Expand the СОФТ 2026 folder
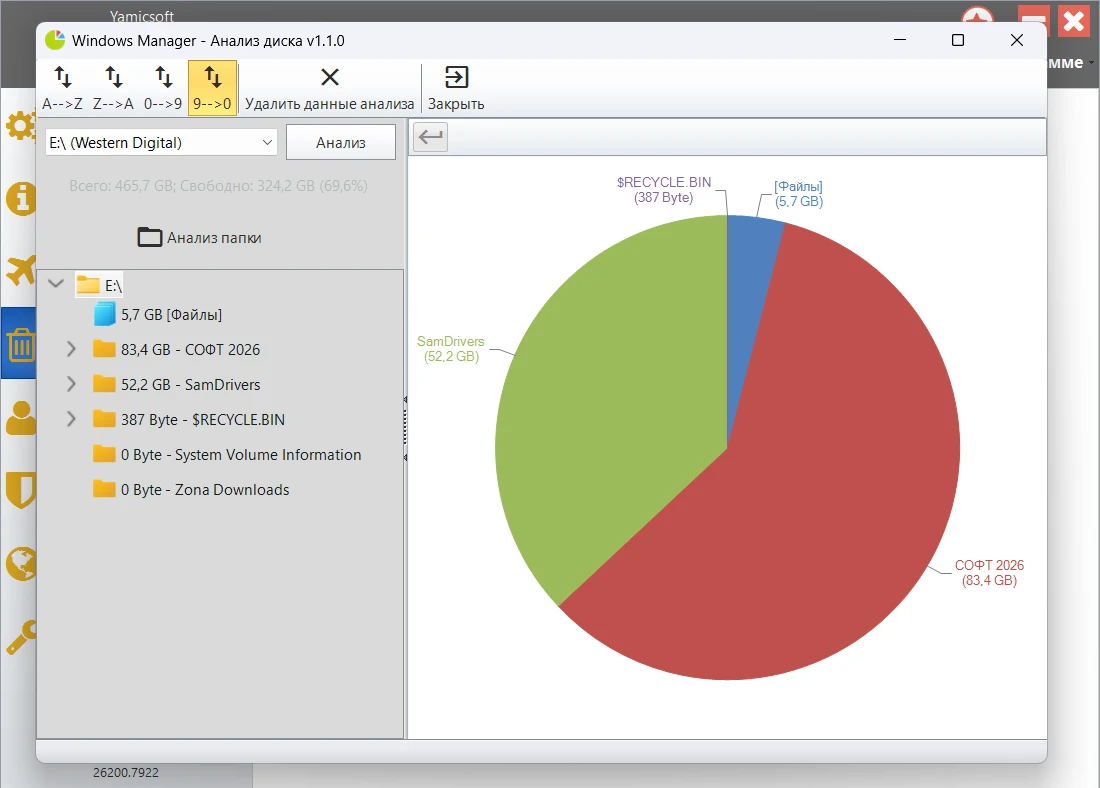The image size is (1100, 788). tap(71, 349)
